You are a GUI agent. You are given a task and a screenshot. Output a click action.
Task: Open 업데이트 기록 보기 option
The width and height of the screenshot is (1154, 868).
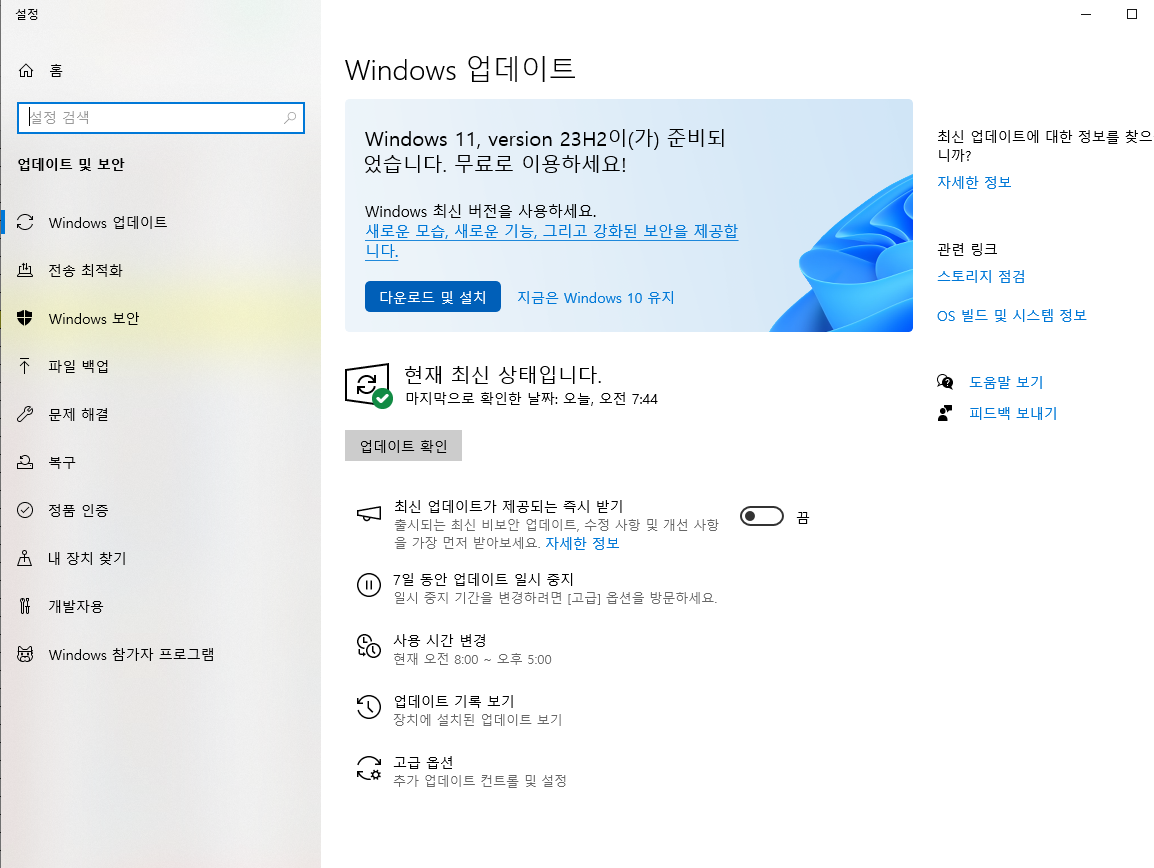pos(459,710)
